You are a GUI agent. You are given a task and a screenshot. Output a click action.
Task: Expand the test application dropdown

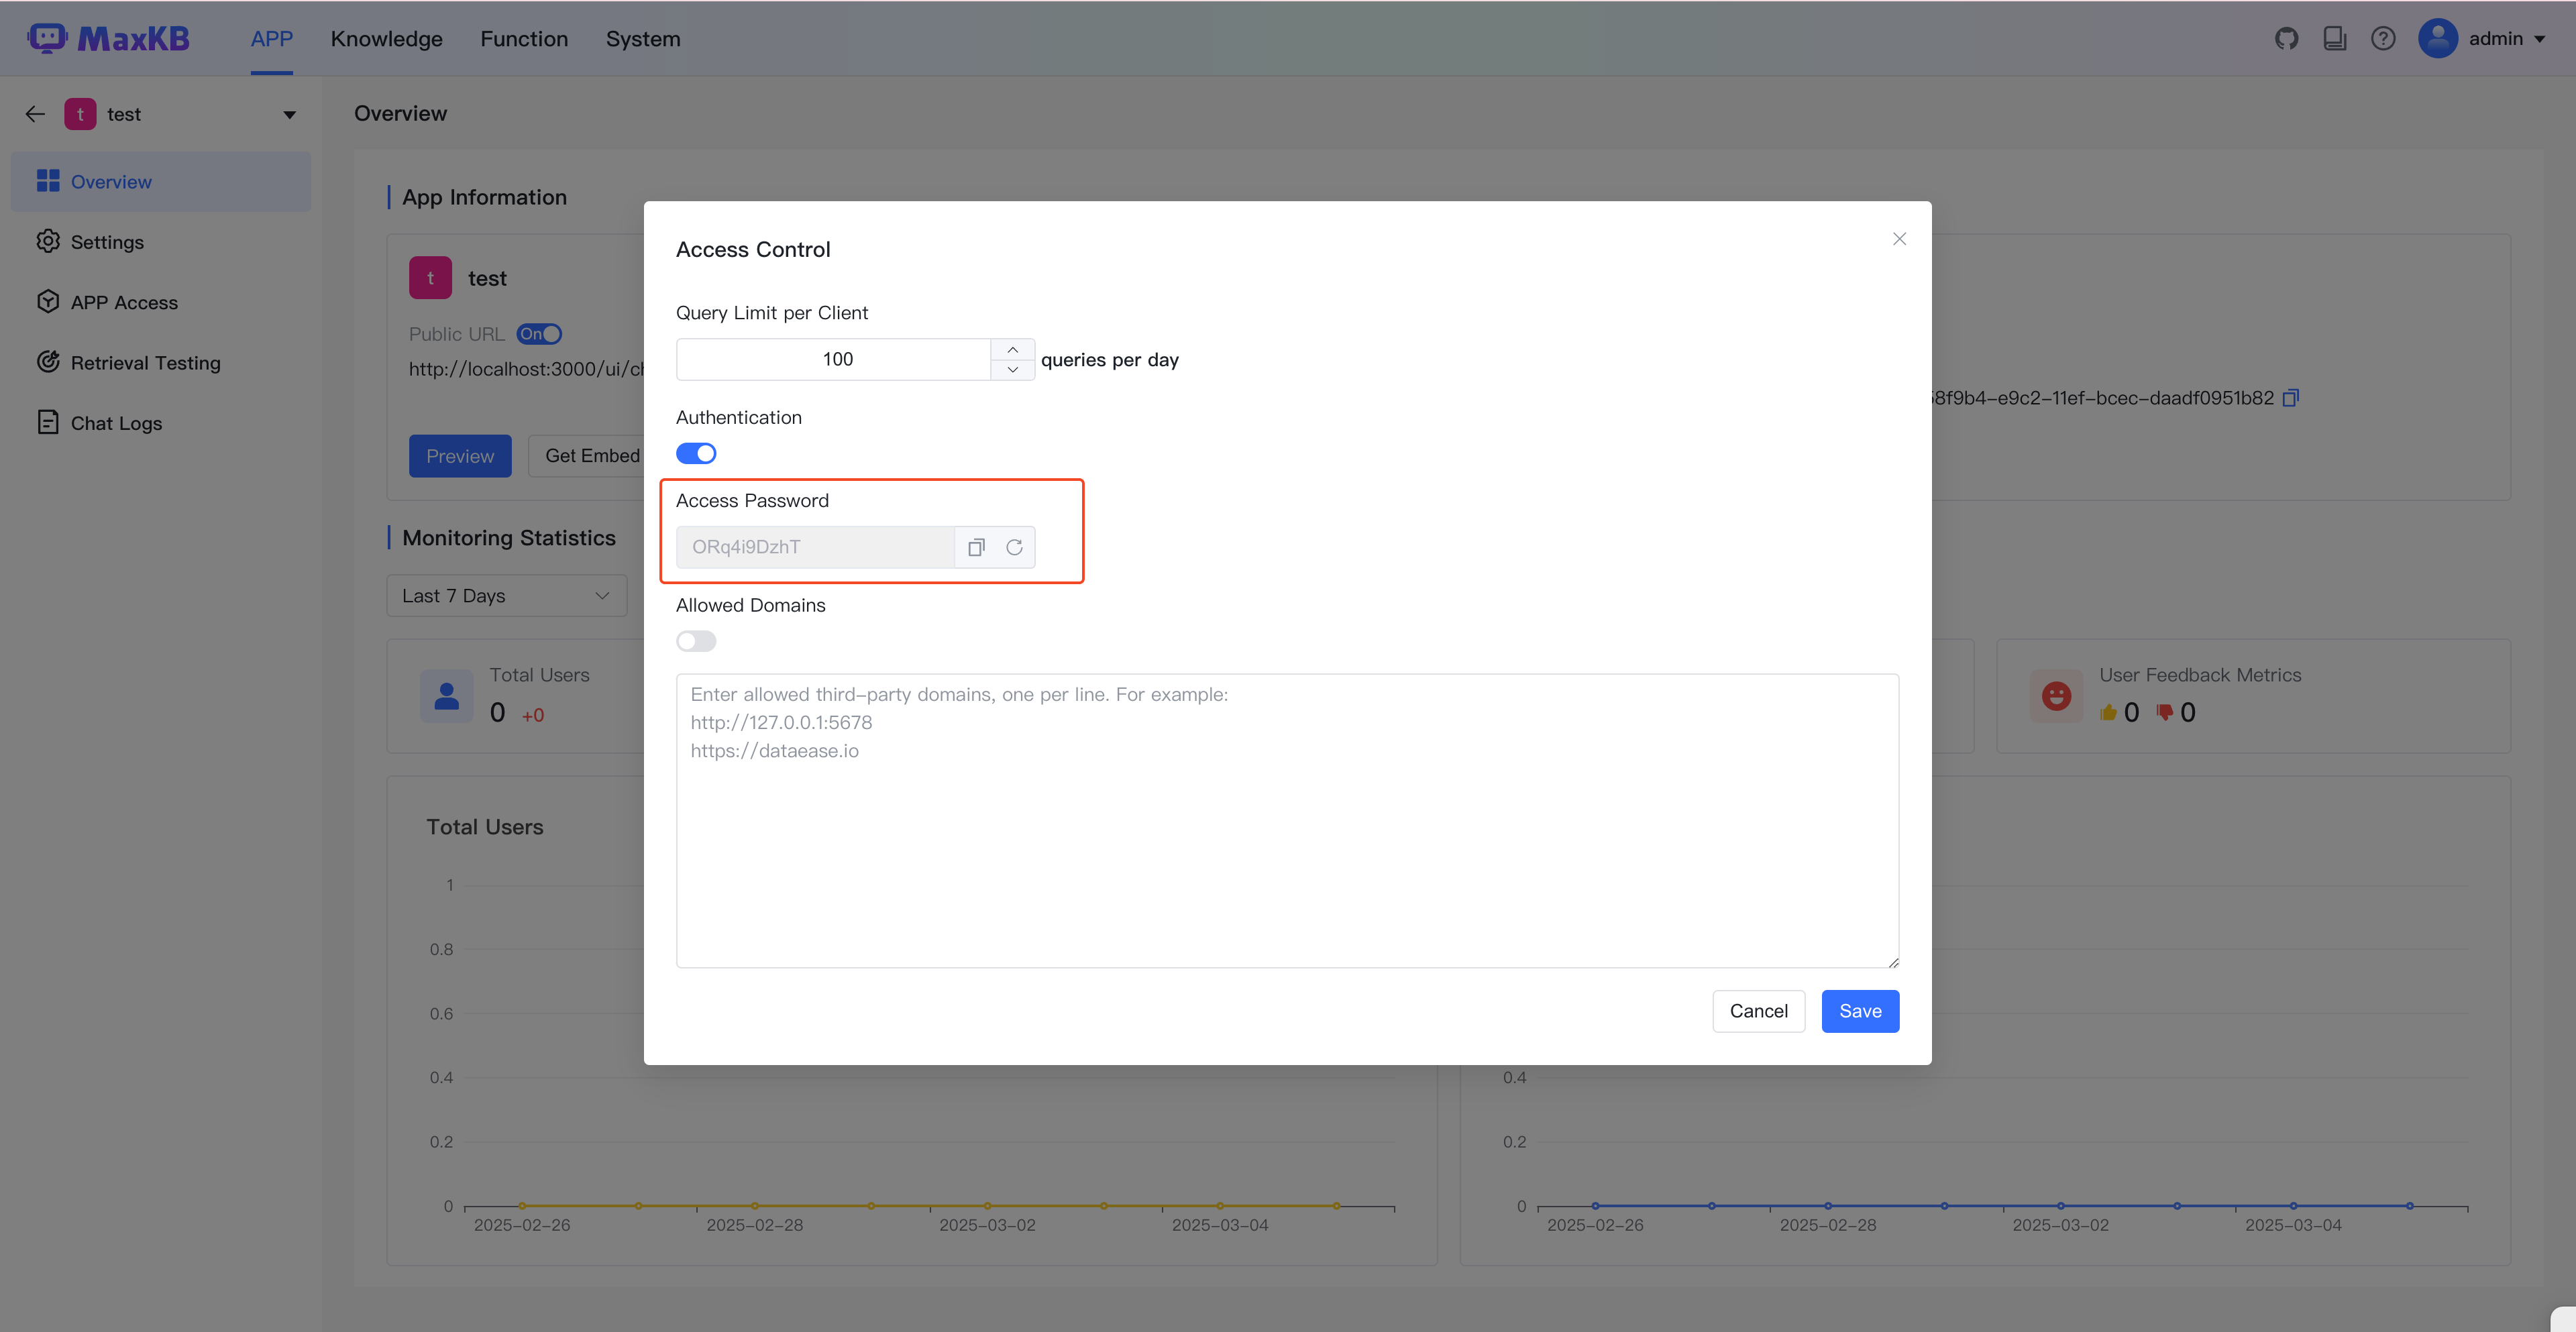coord(289,115)
